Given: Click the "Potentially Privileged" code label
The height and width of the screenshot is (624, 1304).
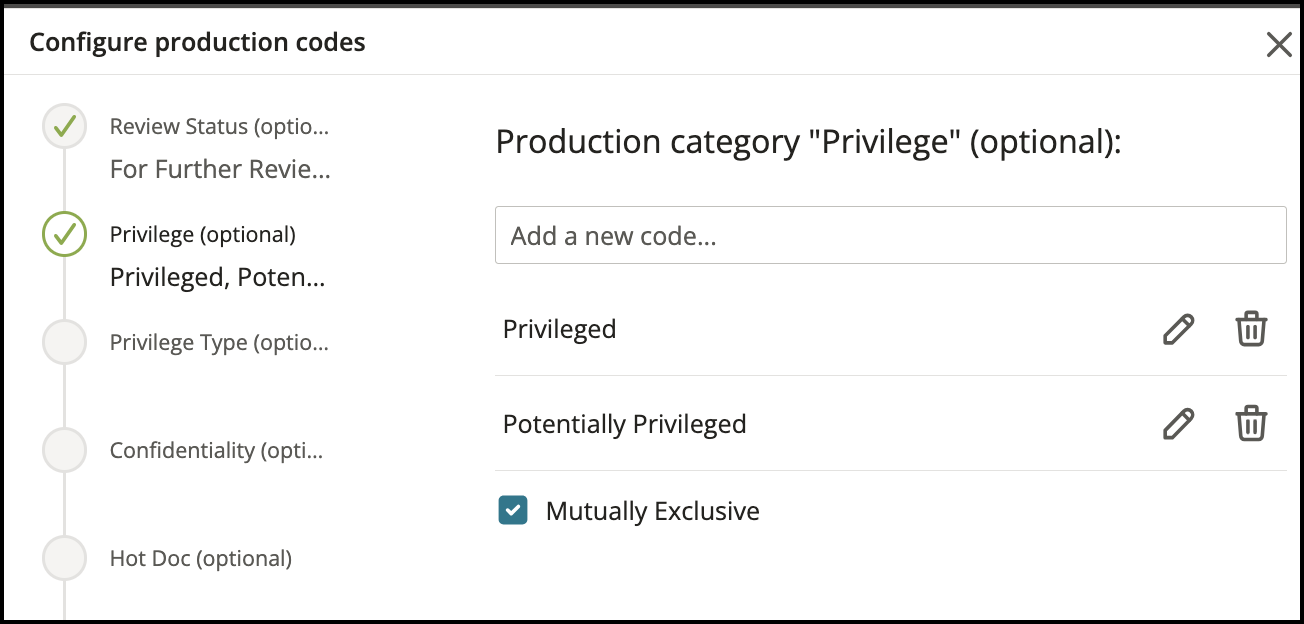Looking at the screenshot, I should click(624, 424).
